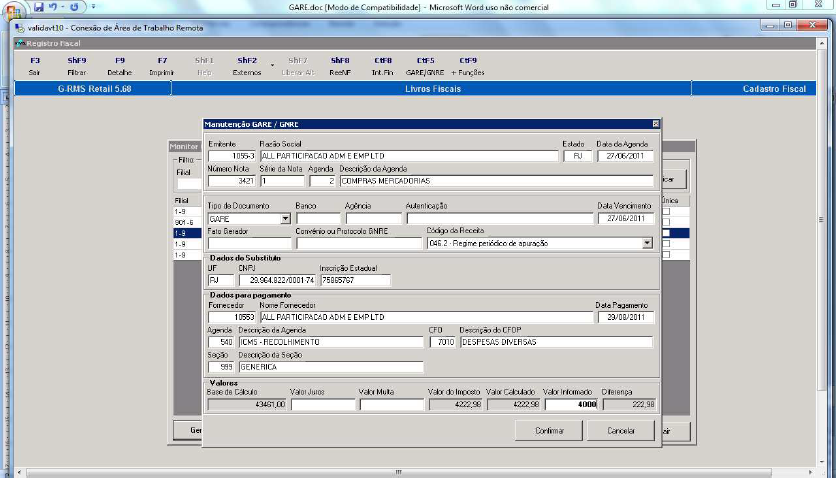Close the Manutenção GARE / GNRE dialog
The image size is (836, 487).
coord(655,124)
